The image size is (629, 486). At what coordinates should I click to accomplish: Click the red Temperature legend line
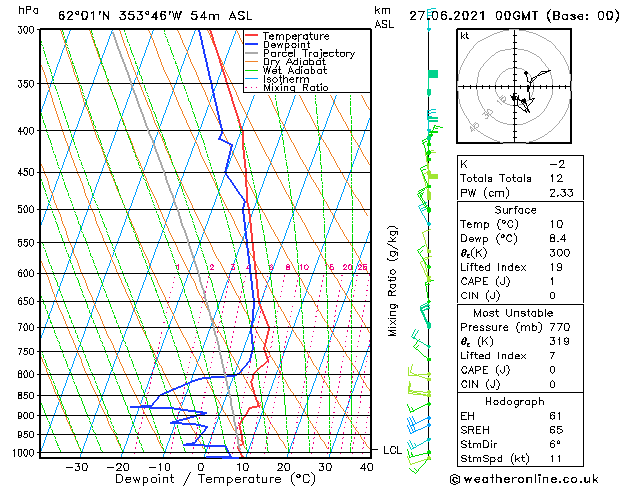(x=251, y=36)
